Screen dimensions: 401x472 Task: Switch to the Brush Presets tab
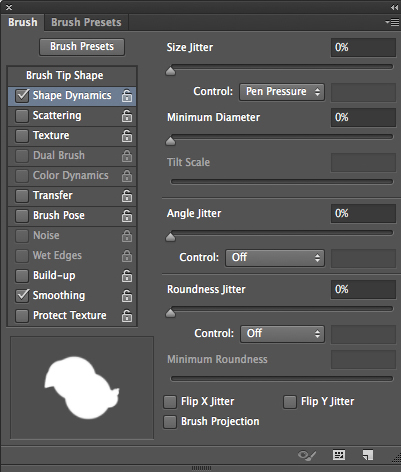coord(86,22)
